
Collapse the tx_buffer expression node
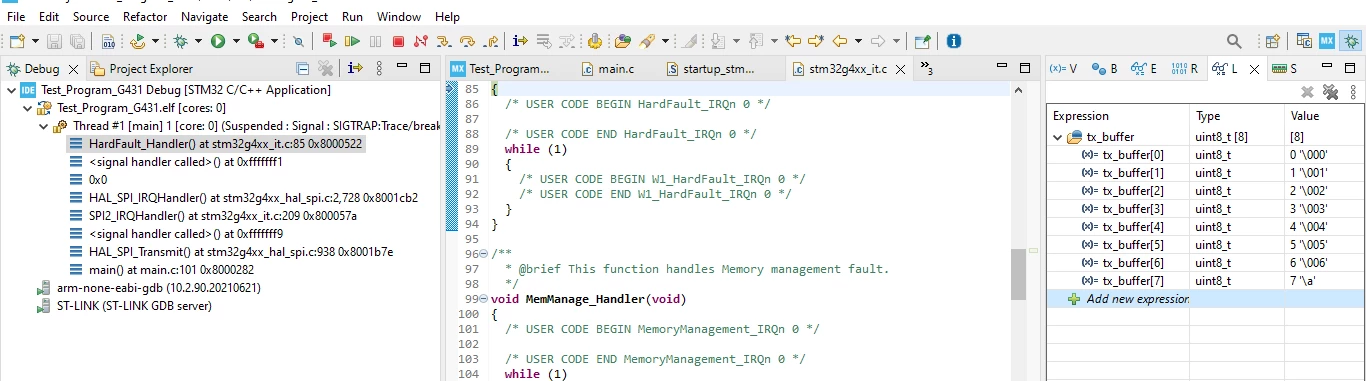pyautogui.click(x=1059, y=137)
